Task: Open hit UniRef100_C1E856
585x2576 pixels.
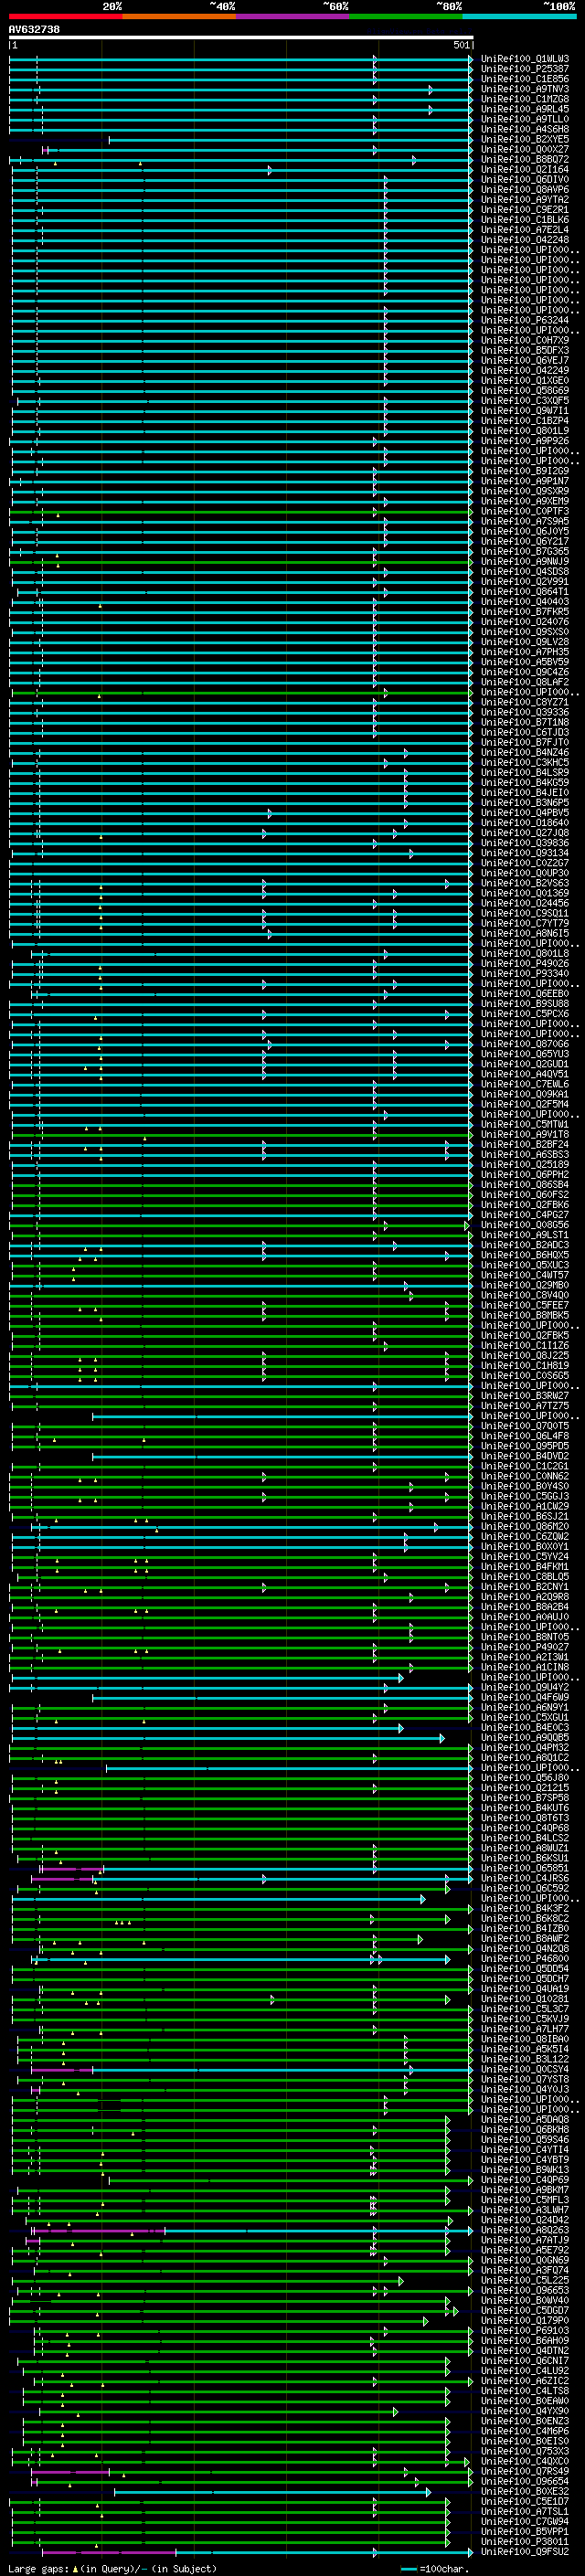Action: coord(525,79)
